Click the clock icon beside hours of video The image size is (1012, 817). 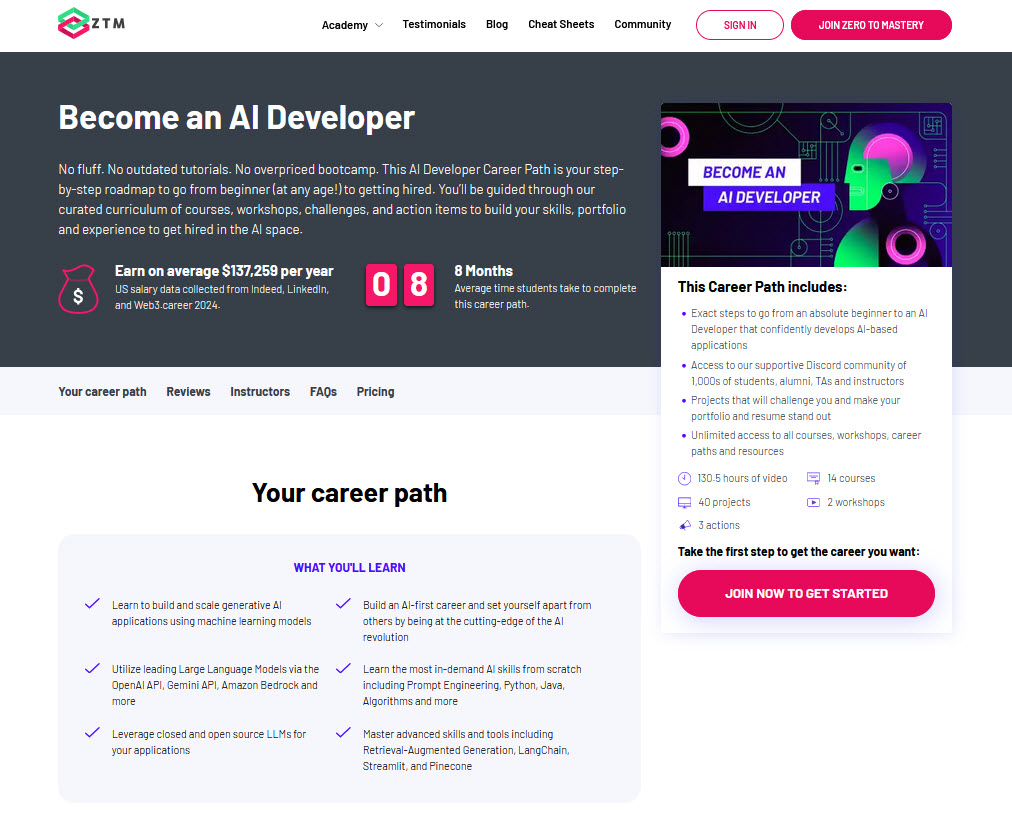click(684, 478)
